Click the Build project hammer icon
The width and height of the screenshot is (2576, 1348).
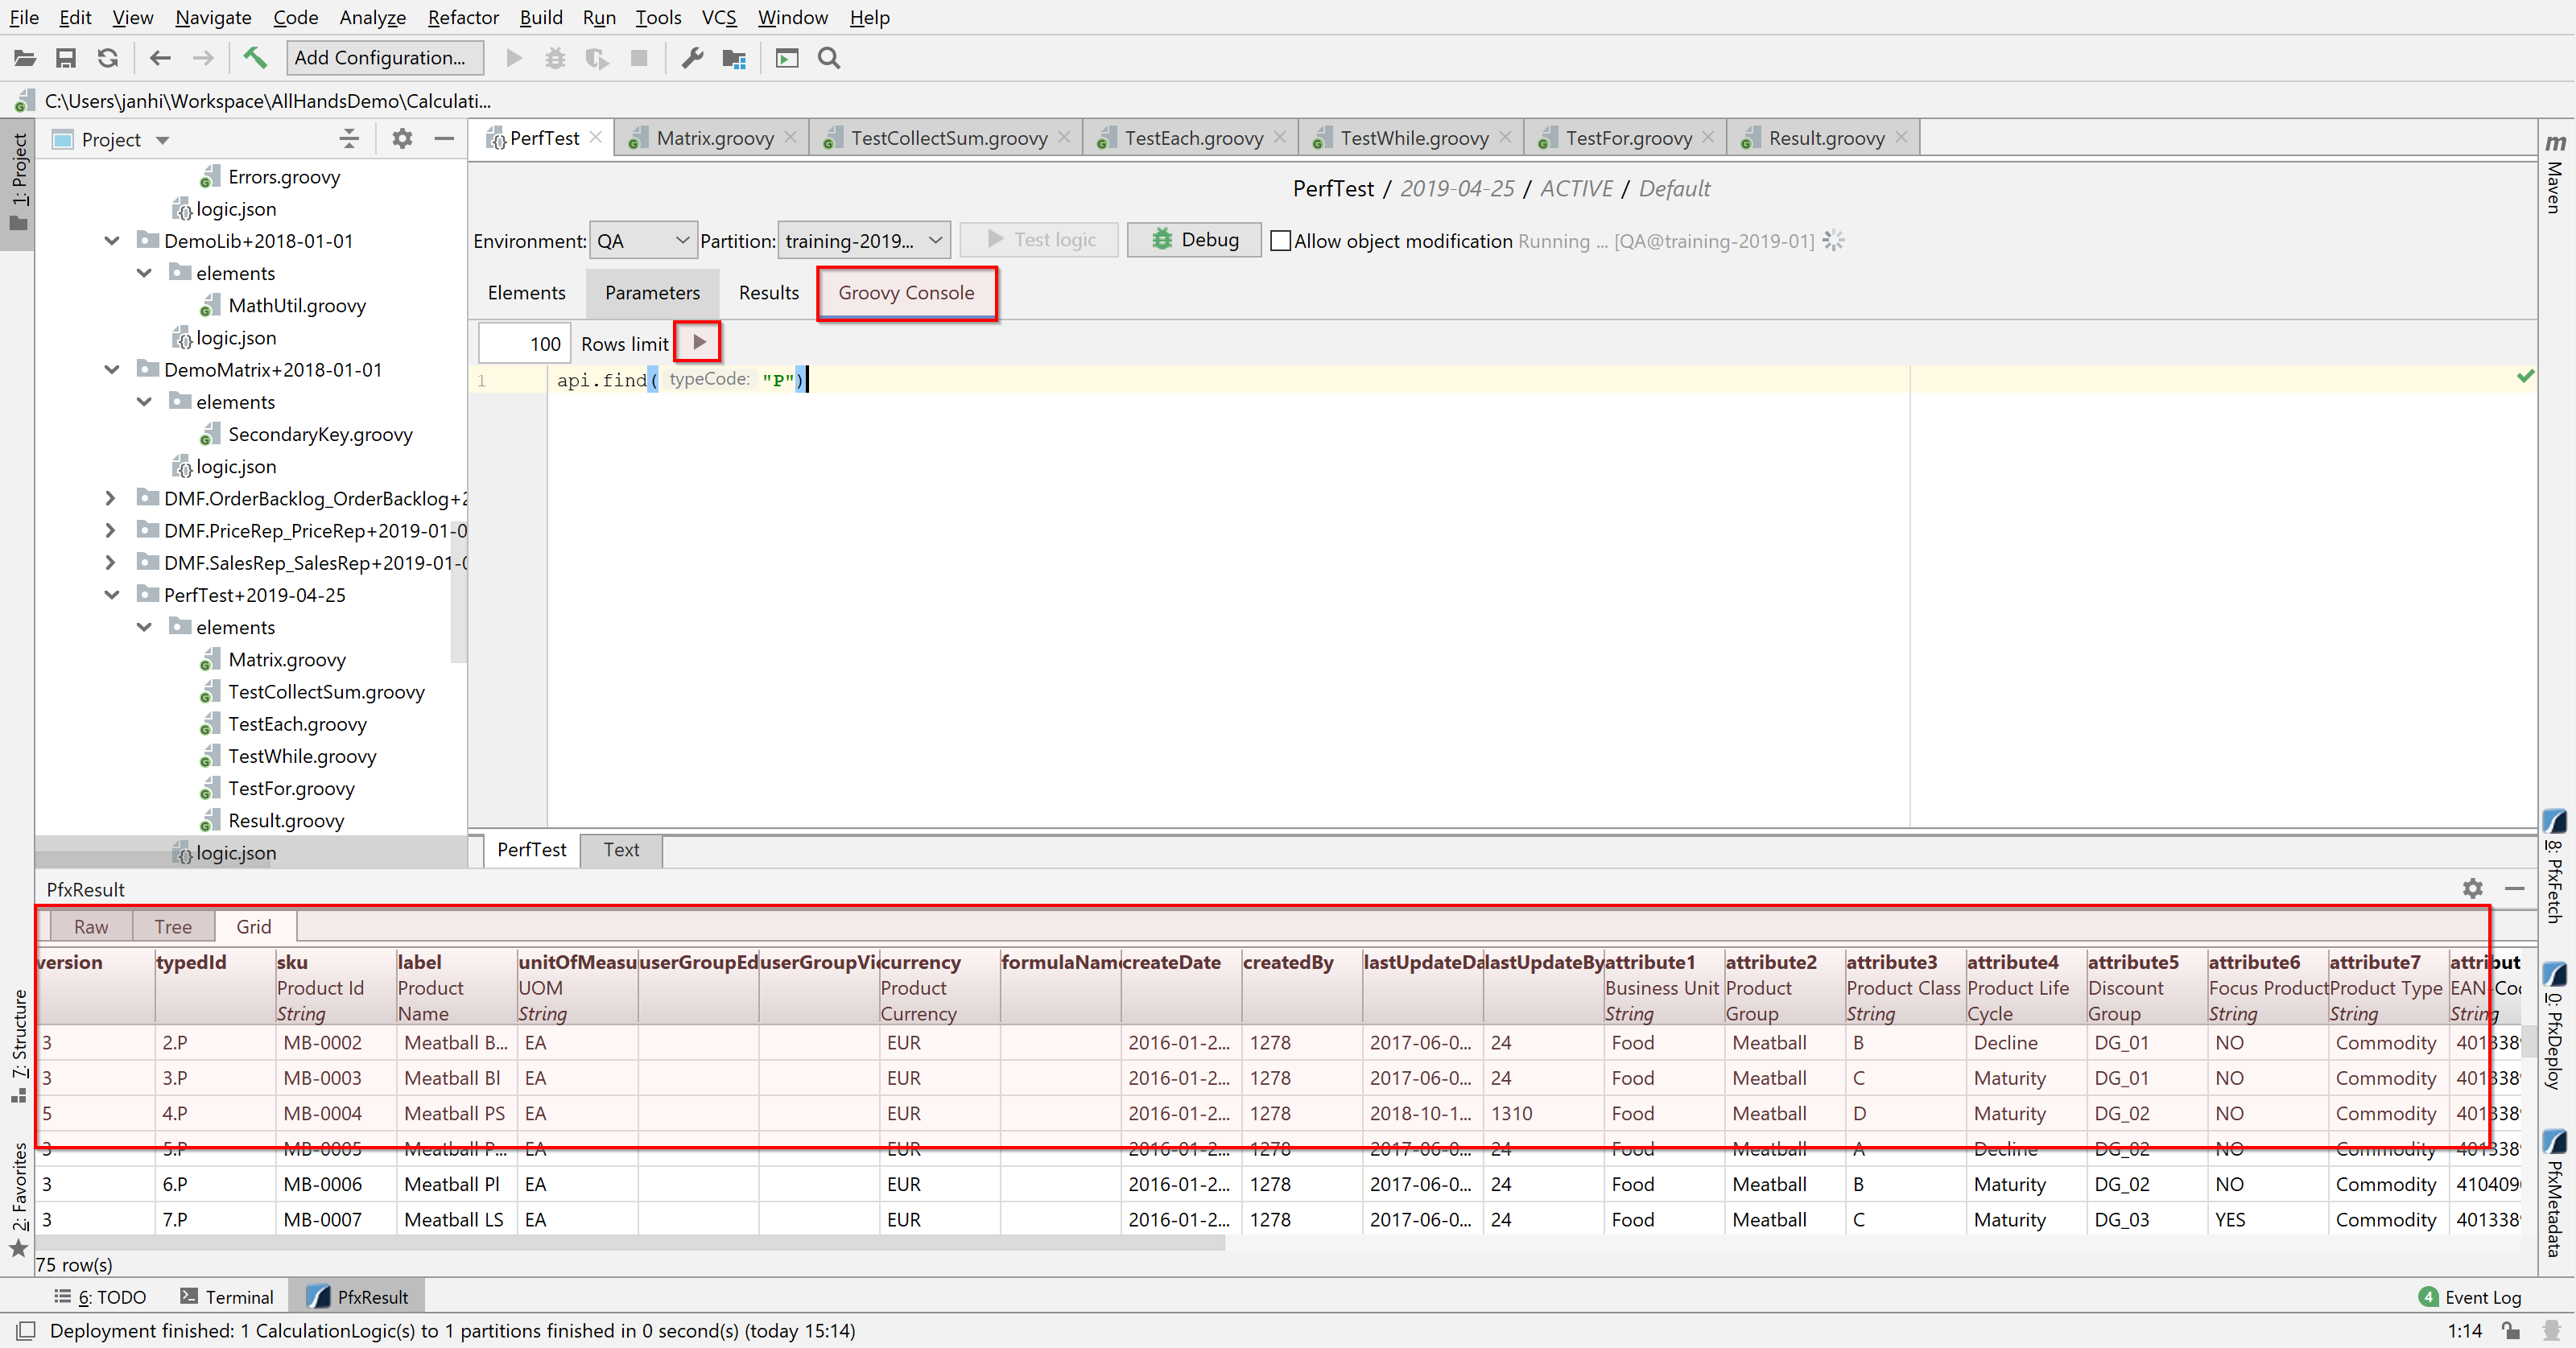tap(255, 58)
